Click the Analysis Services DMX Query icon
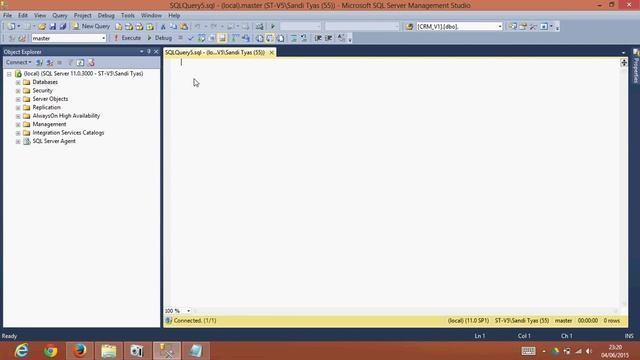640x360 pixels. click(x=139, y=26)
